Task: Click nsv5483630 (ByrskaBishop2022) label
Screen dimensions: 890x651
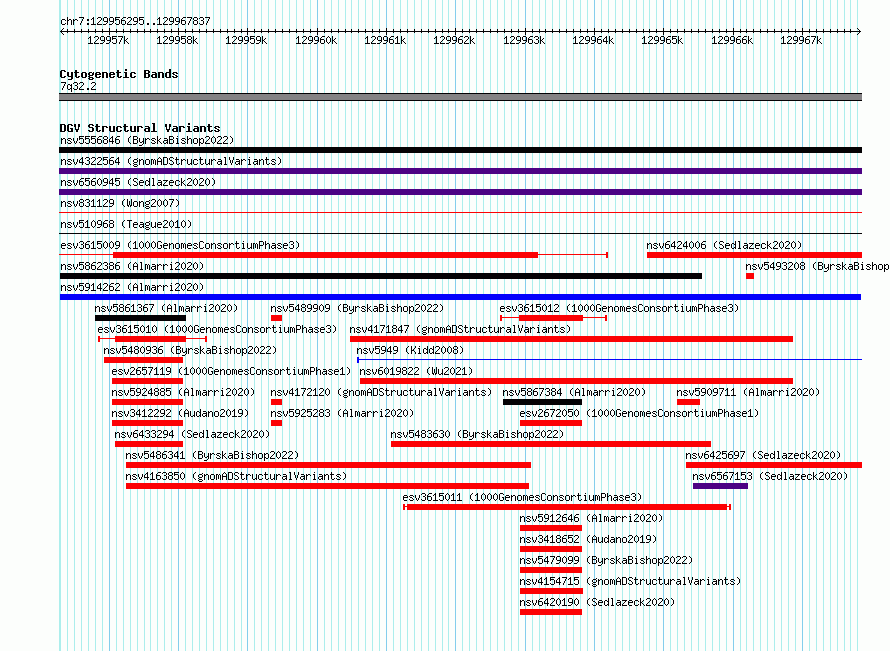Action: 477,434
